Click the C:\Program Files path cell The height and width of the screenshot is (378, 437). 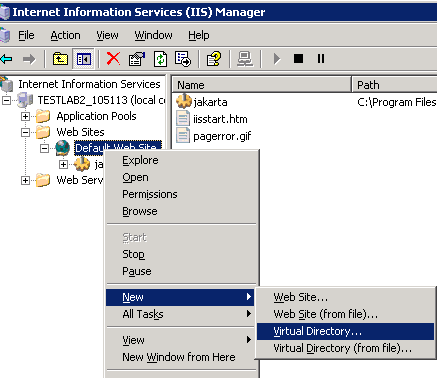click(x=397, y=102)
